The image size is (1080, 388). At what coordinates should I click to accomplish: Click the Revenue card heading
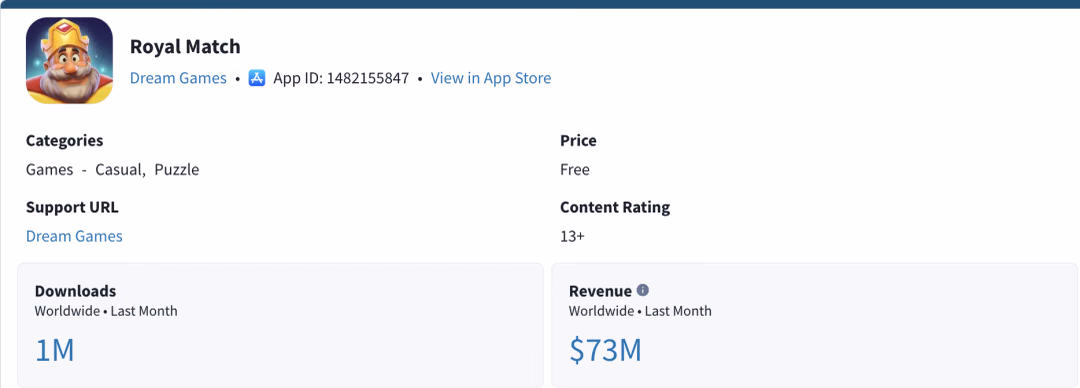[601, 291]
